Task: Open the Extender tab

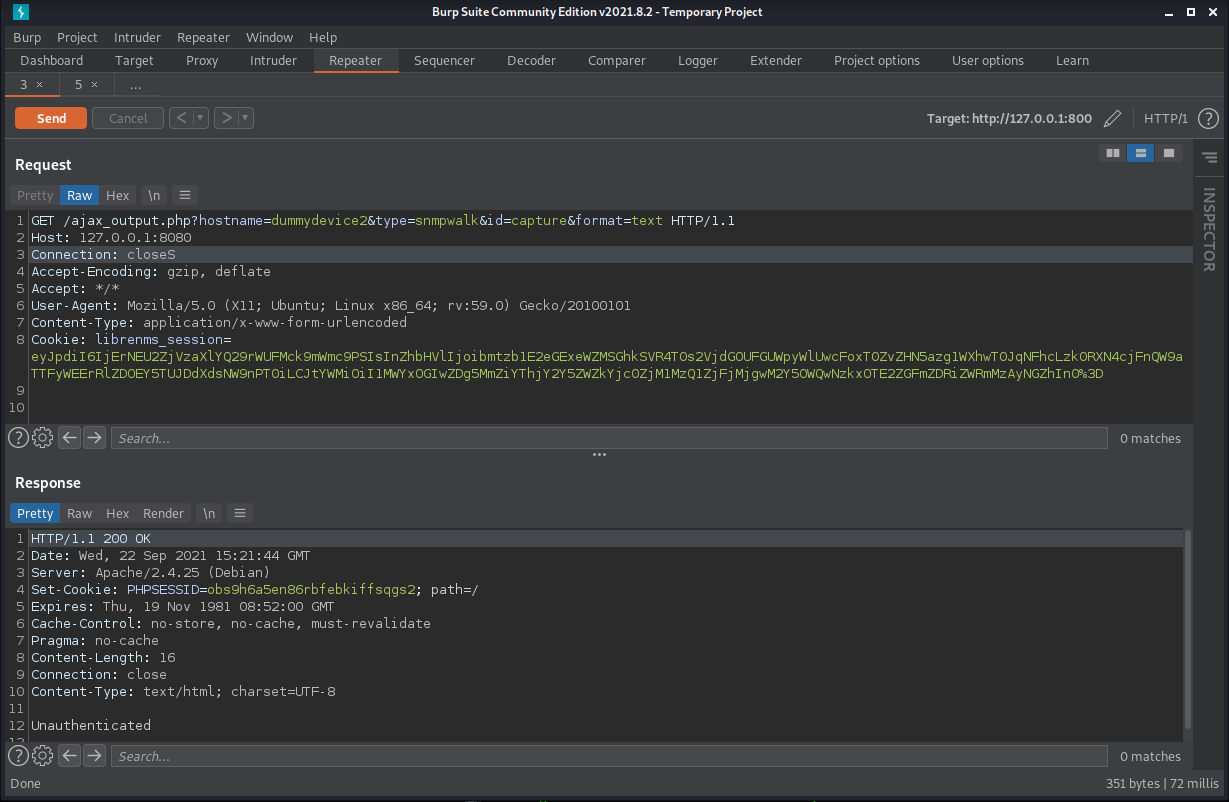Action: [776, 60]
